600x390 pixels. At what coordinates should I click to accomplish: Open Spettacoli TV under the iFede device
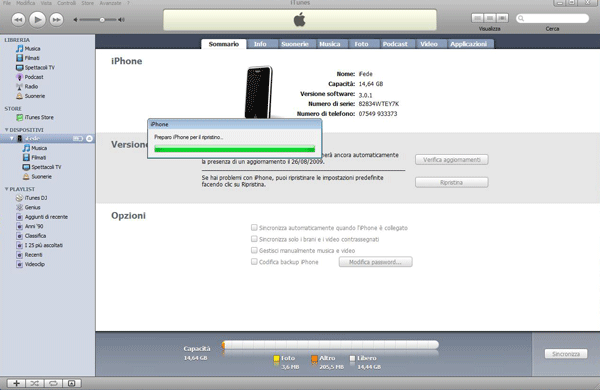pos(42,167)
